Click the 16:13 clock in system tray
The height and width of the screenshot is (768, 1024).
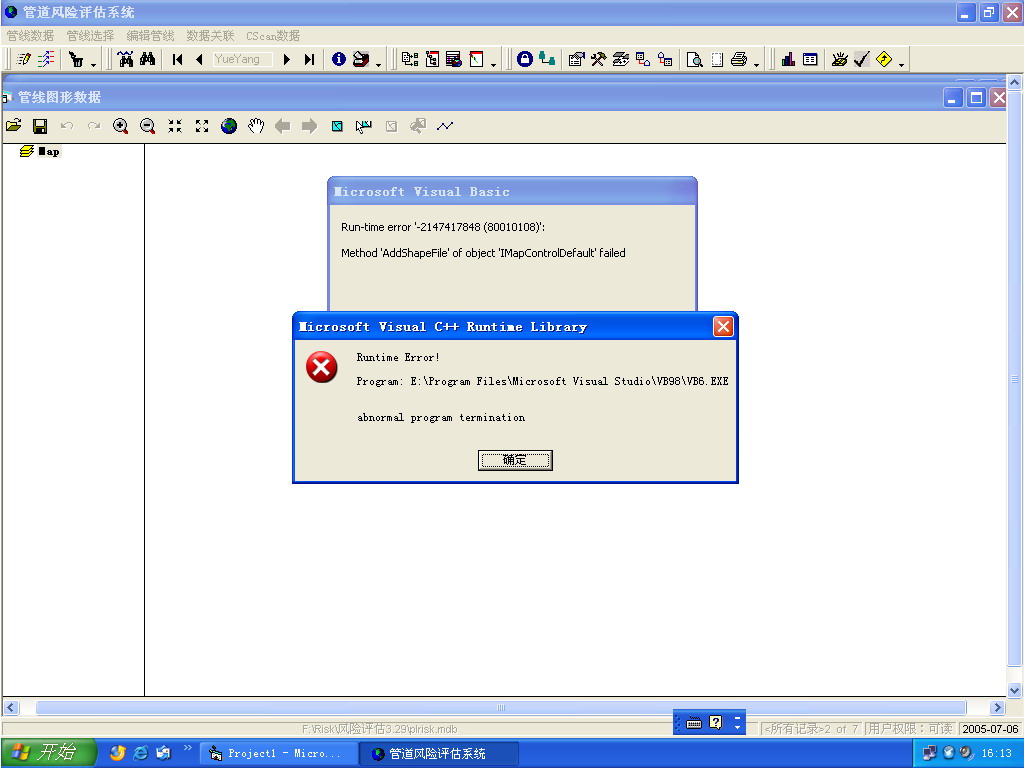pyautogui.click(x=997, y=754)
